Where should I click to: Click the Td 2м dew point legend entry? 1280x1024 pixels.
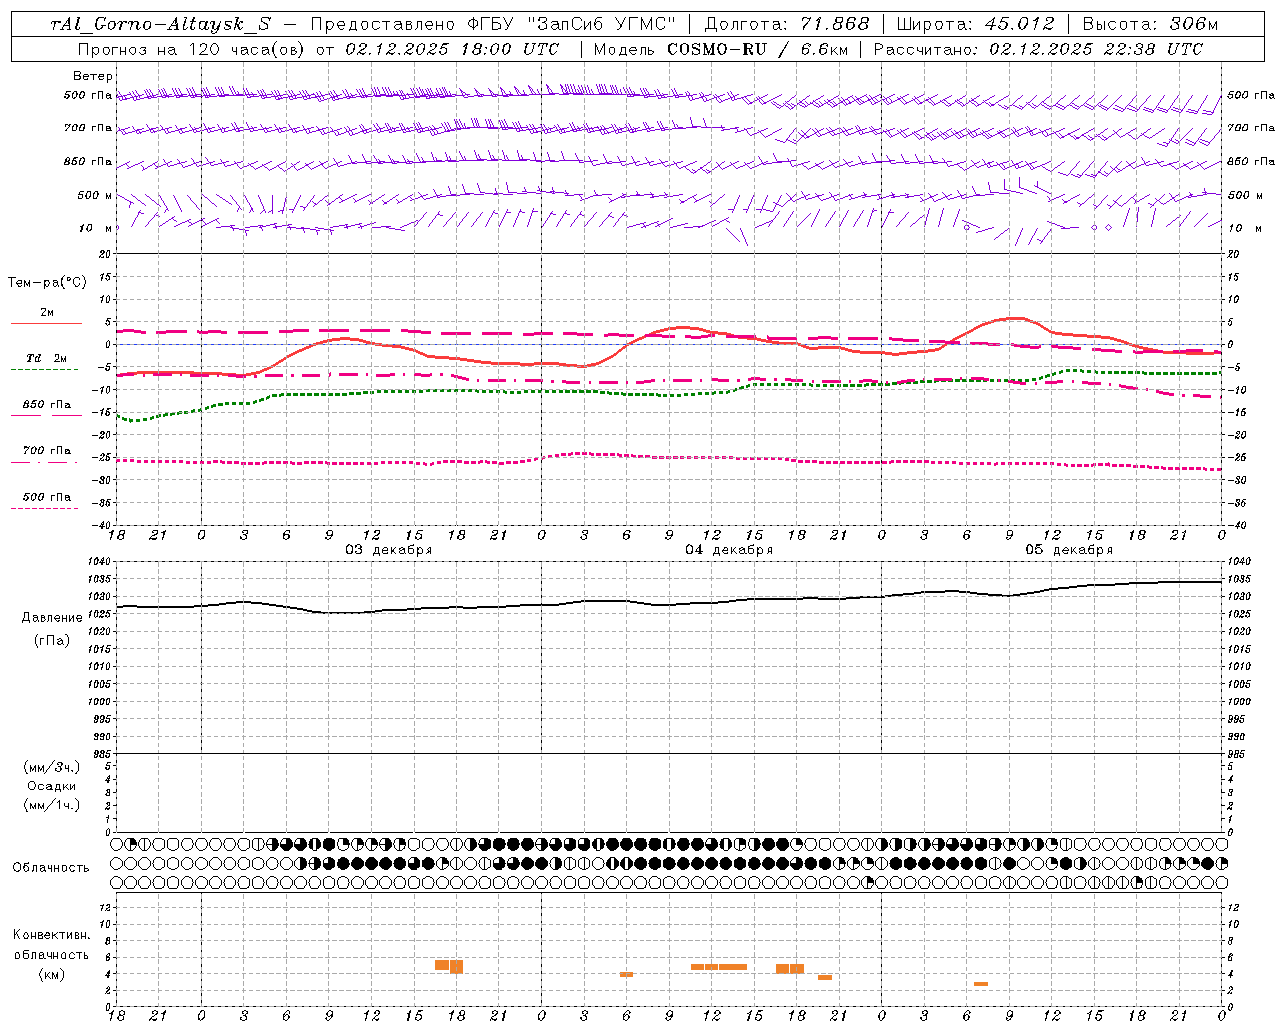(x=47, y=358)
